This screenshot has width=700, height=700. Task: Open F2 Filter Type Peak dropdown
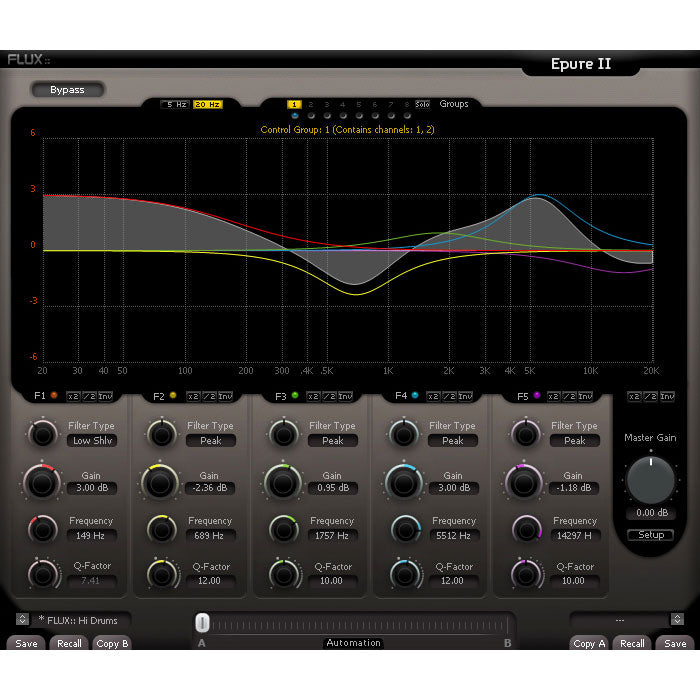coord(211,441)
